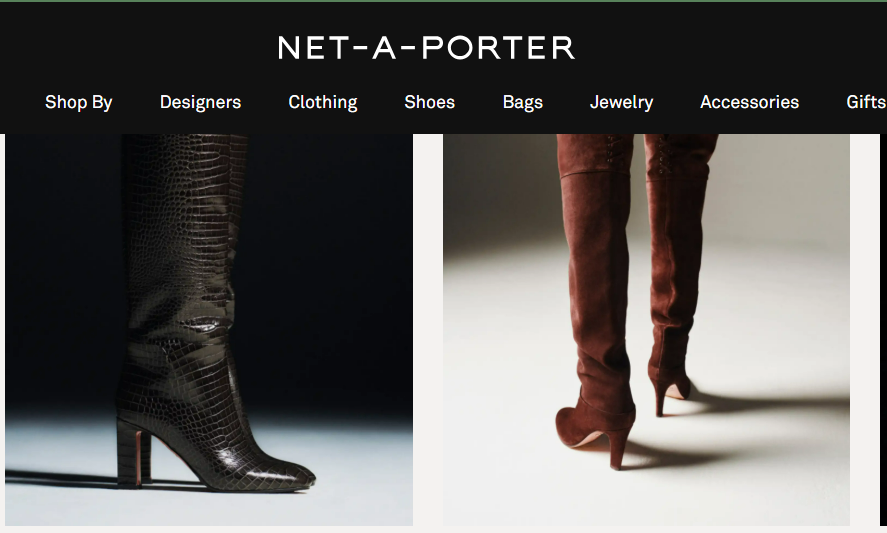The image size is (887, 533).
Task: Open the Bags navigation item
Action: pyautogui.click(x=523, y=102)
